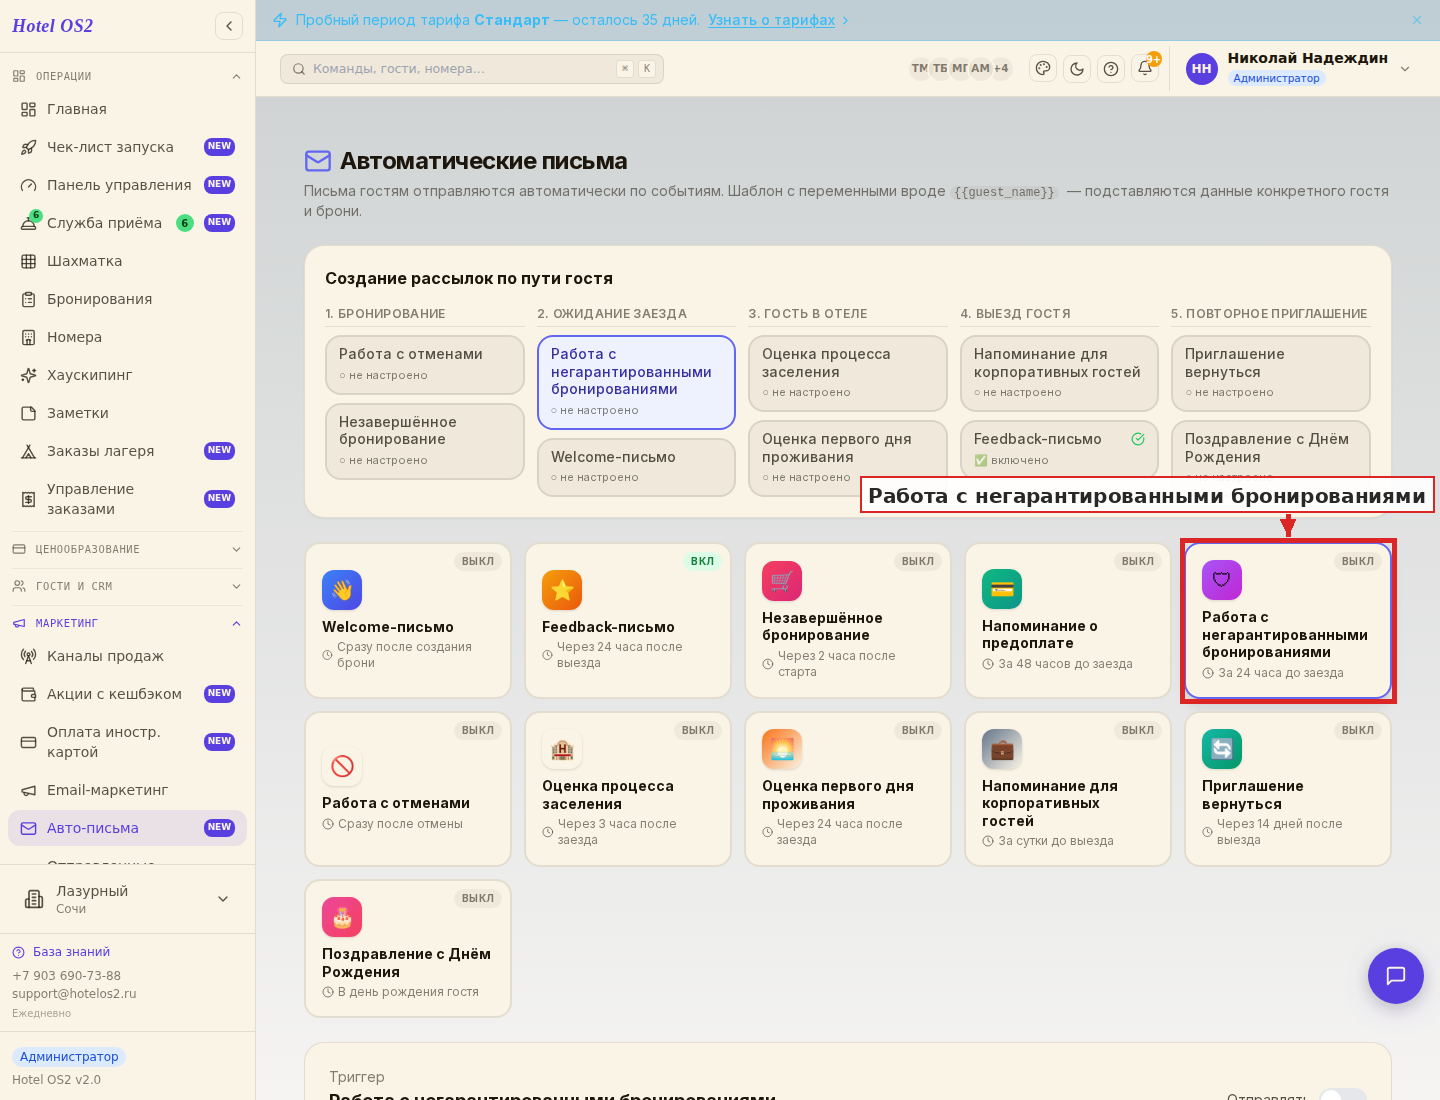1440x1100 pixels.
Task: Switch to dark mode via moon icon
Action: pos(1077,68)
